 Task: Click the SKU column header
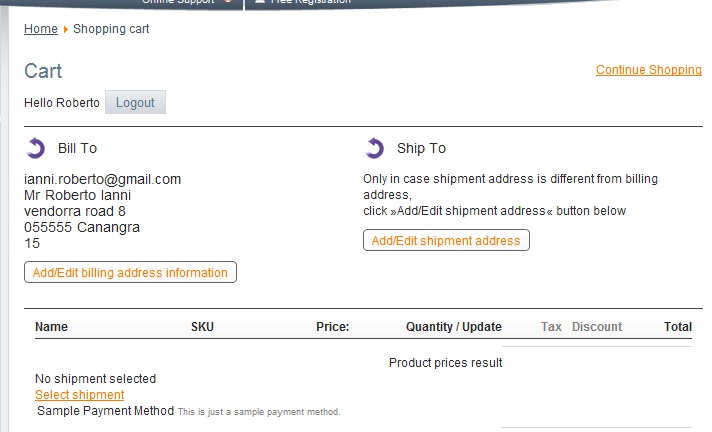pos(202,327)
